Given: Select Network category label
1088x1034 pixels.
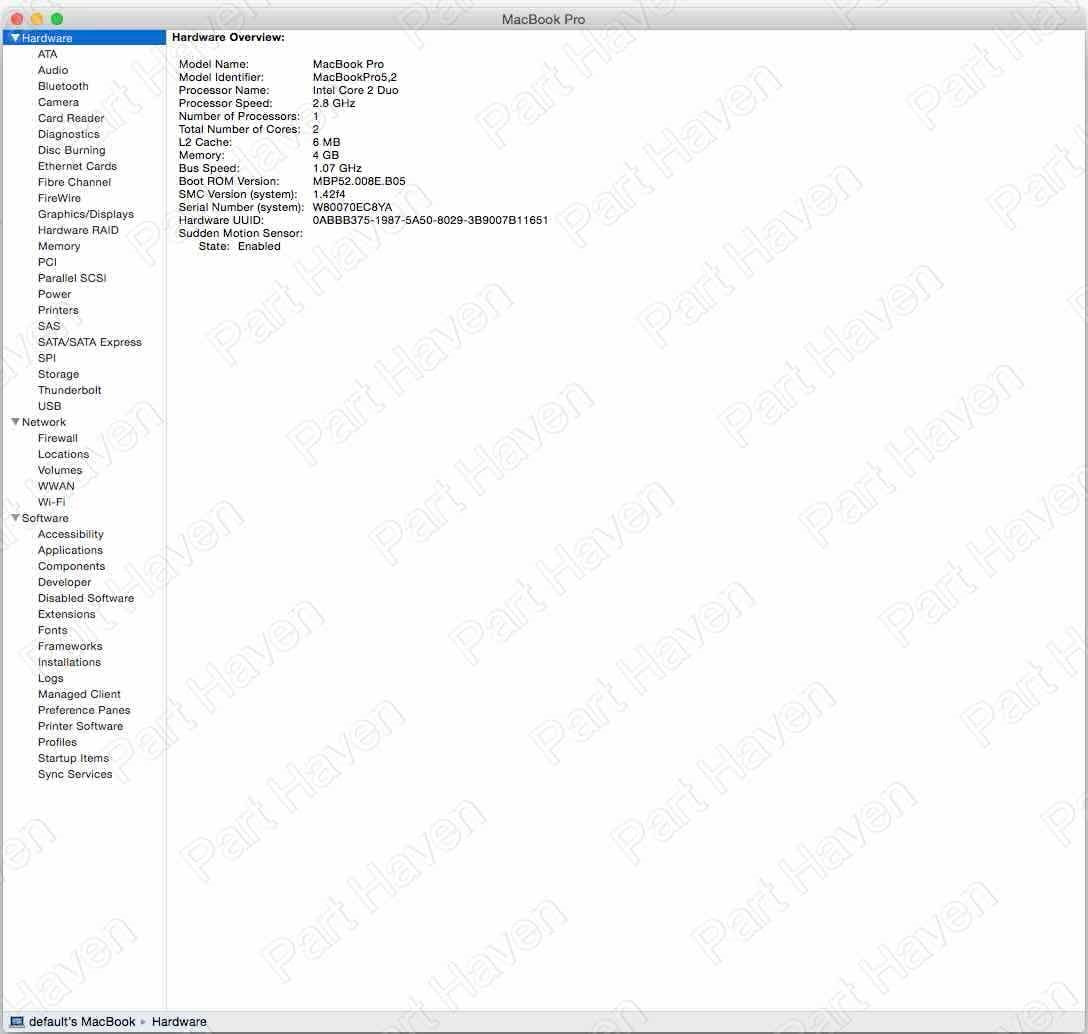Looking at the screenshot, I should 44,422.
